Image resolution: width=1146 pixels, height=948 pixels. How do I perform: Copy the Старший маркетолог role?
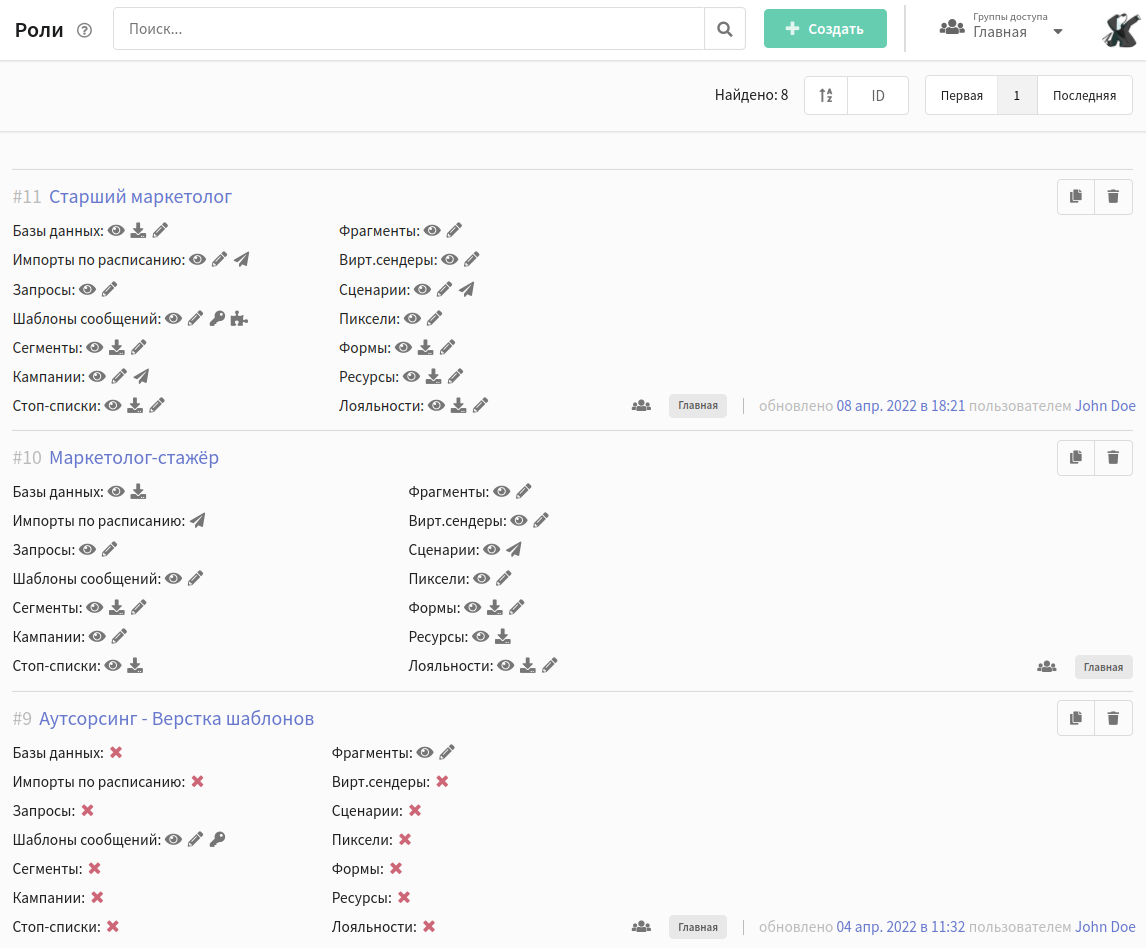1076,197
